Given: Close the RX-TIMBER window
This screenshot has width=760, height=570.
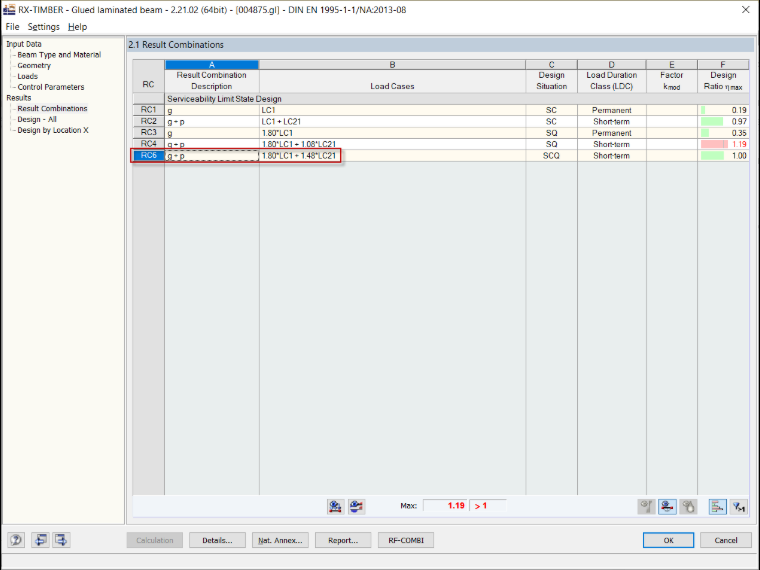Looking at the screenshot, I should pyautogui.click(x=745, y=10).
